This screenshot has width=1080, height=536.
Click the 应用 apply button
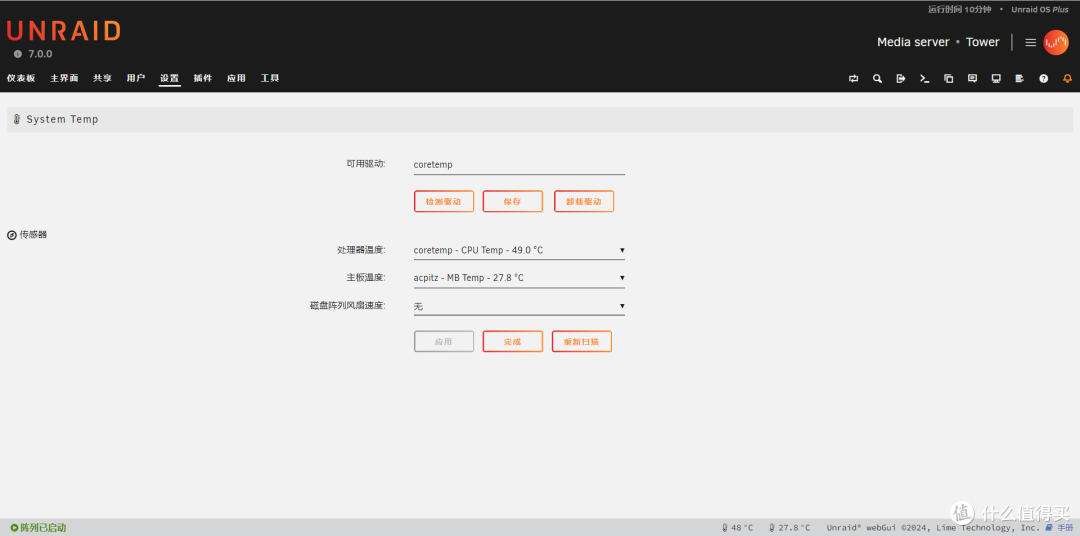[x=444, y=342]
